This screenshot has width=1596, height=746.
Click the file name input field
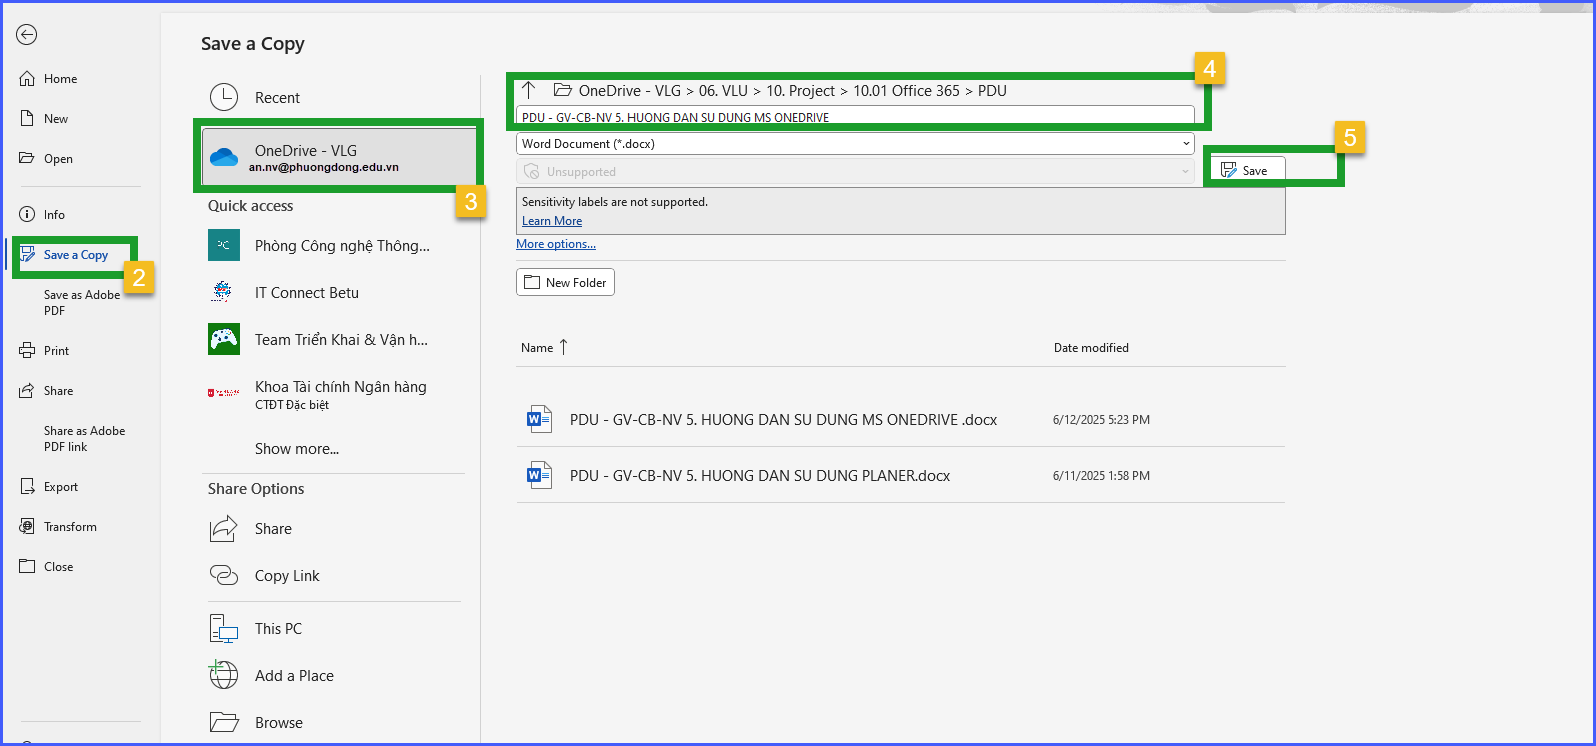click(855, 116)
